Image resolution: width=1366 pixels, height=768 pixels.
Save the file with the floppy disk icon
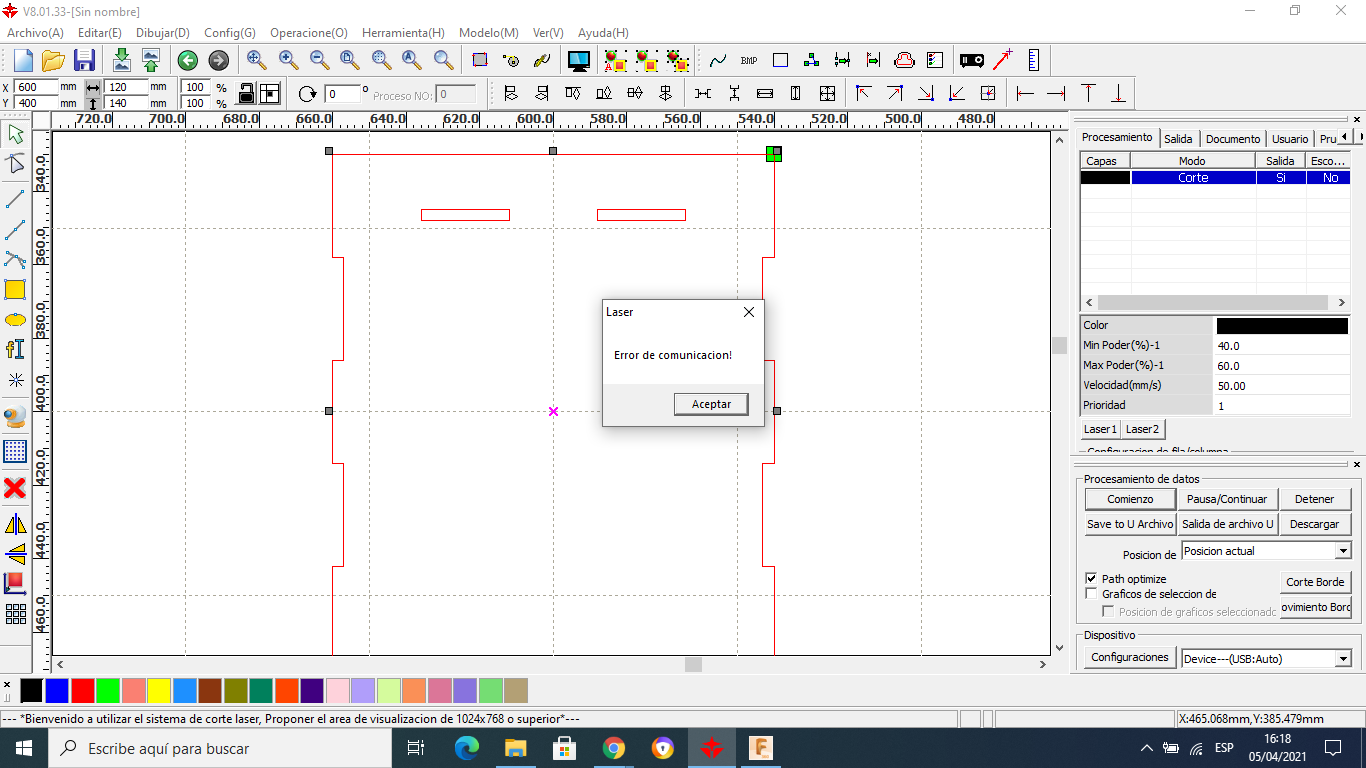coord(85,60)
